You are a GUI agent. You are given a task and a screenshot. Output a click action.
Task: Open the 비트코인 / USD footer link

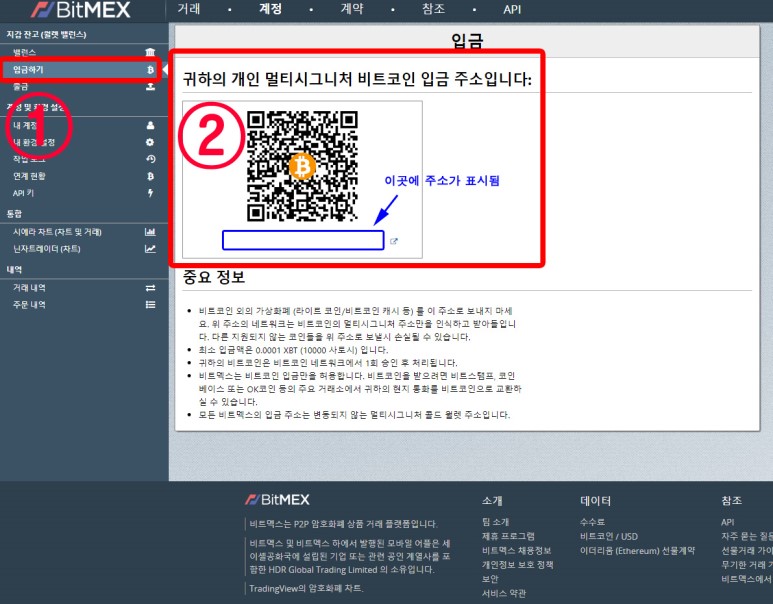click(609, 536)
